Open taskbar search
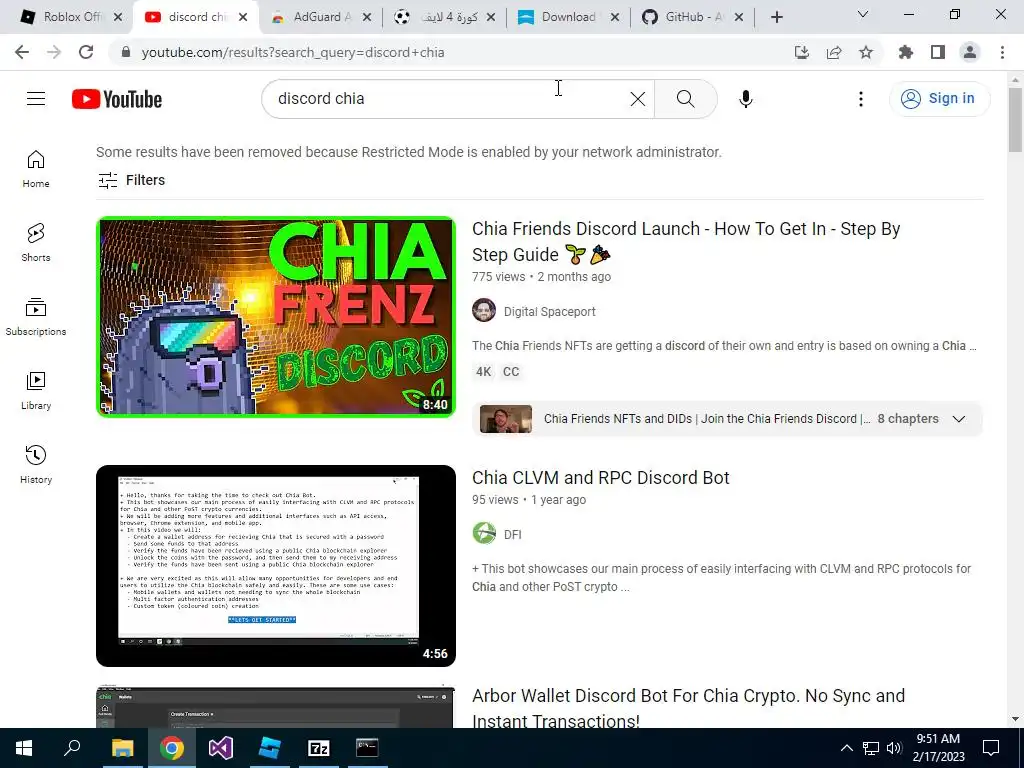Image resolution: width=1024 pixels, height=768 pixels. coord(72,748)
